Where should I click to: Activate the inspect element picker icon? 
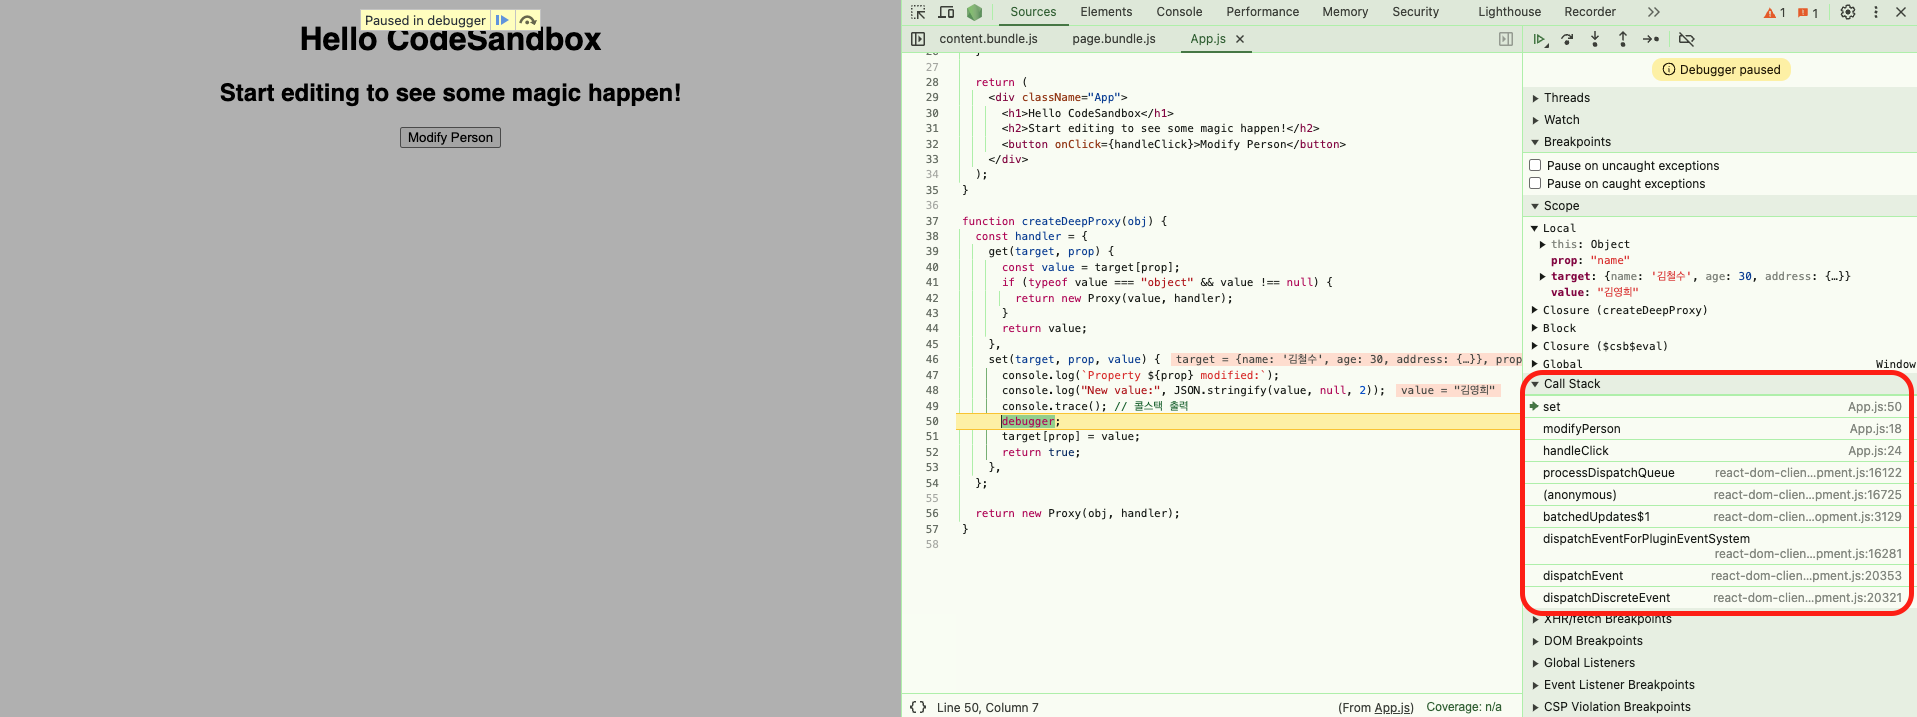point(918,12)
